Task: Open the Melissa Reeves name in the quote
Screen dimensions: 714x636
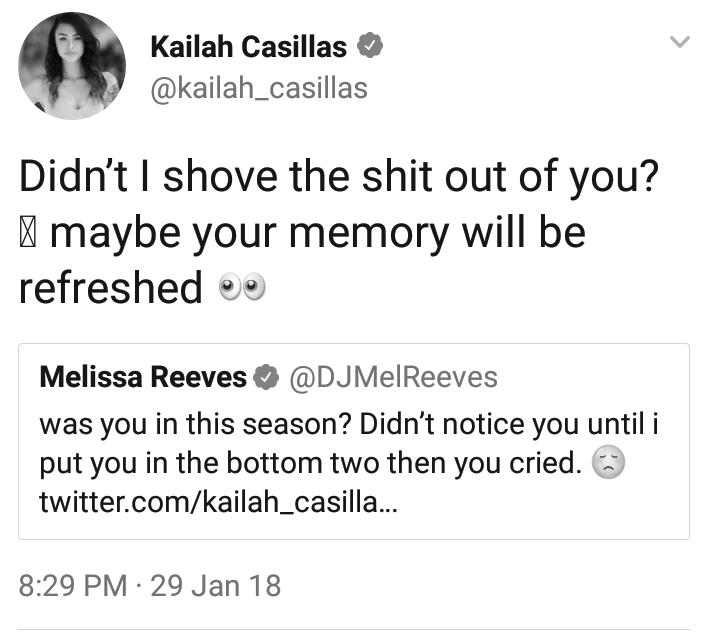Action: point(143,377)
